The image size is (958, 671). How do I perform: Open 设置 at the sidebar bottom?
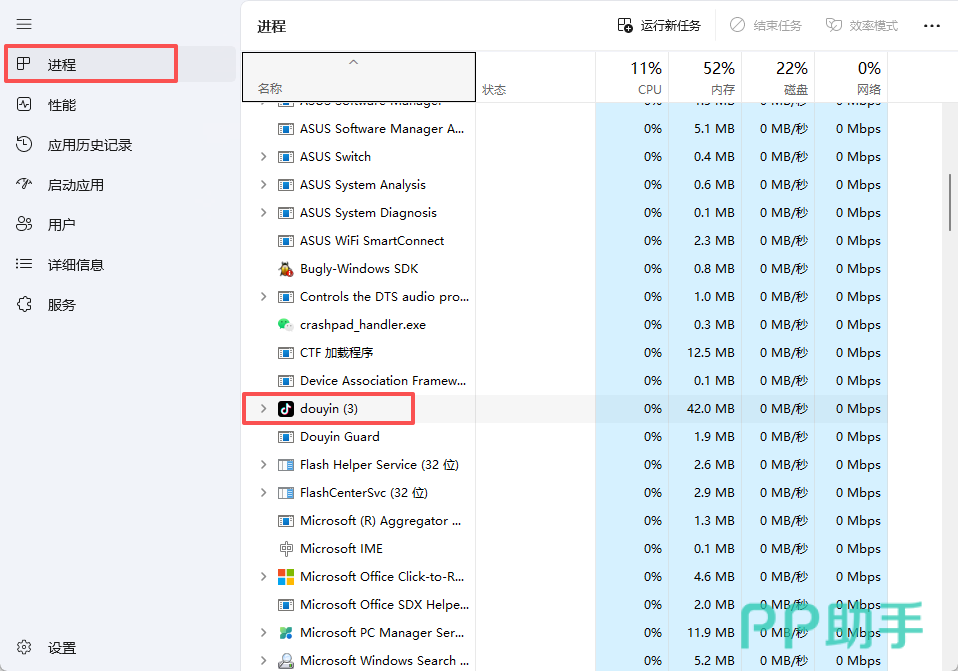point(61,648)
